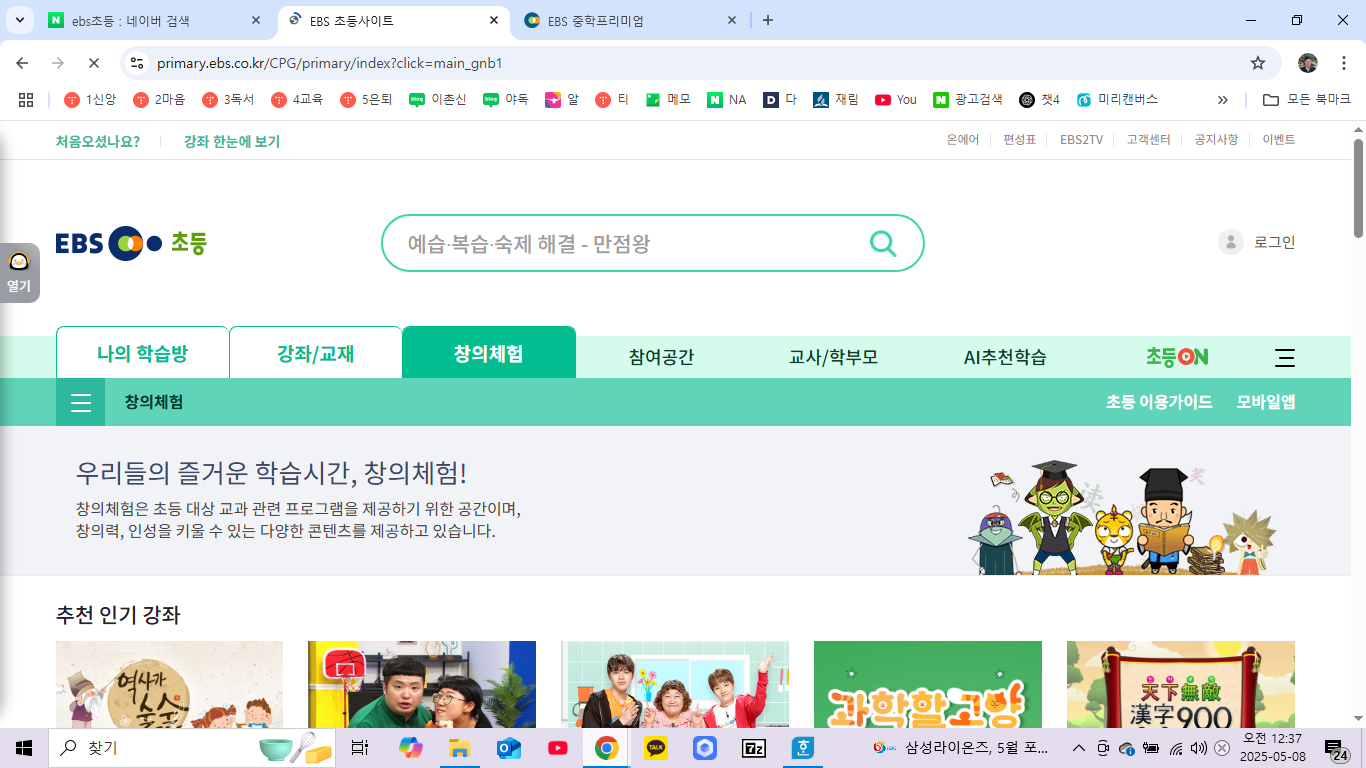Screen dimensions: 1366x768
Task: Click the user profile icon next to 로그인
Action: 1231,242
